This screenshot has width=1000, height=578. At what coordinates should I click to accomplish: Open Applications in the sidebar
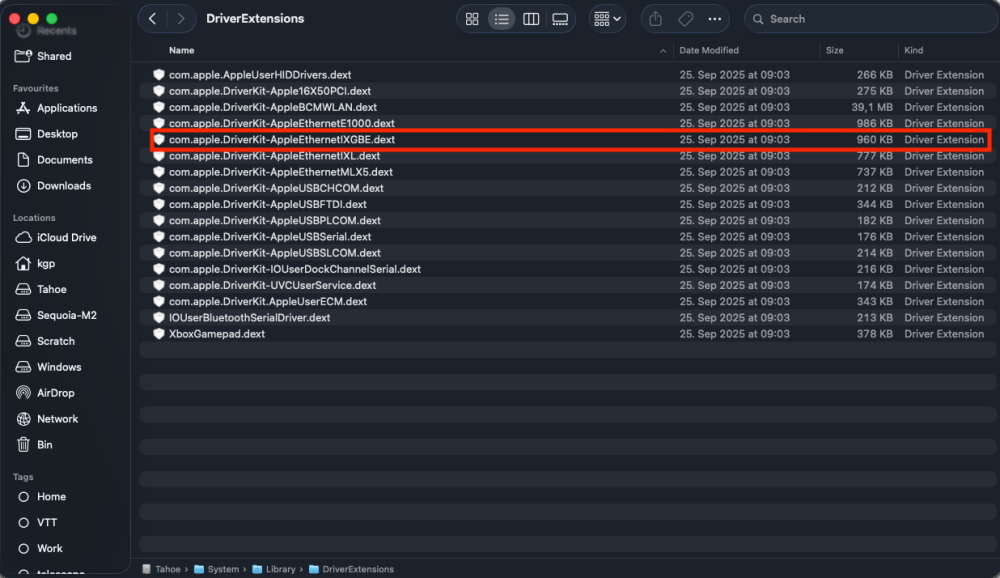[65, 108]
